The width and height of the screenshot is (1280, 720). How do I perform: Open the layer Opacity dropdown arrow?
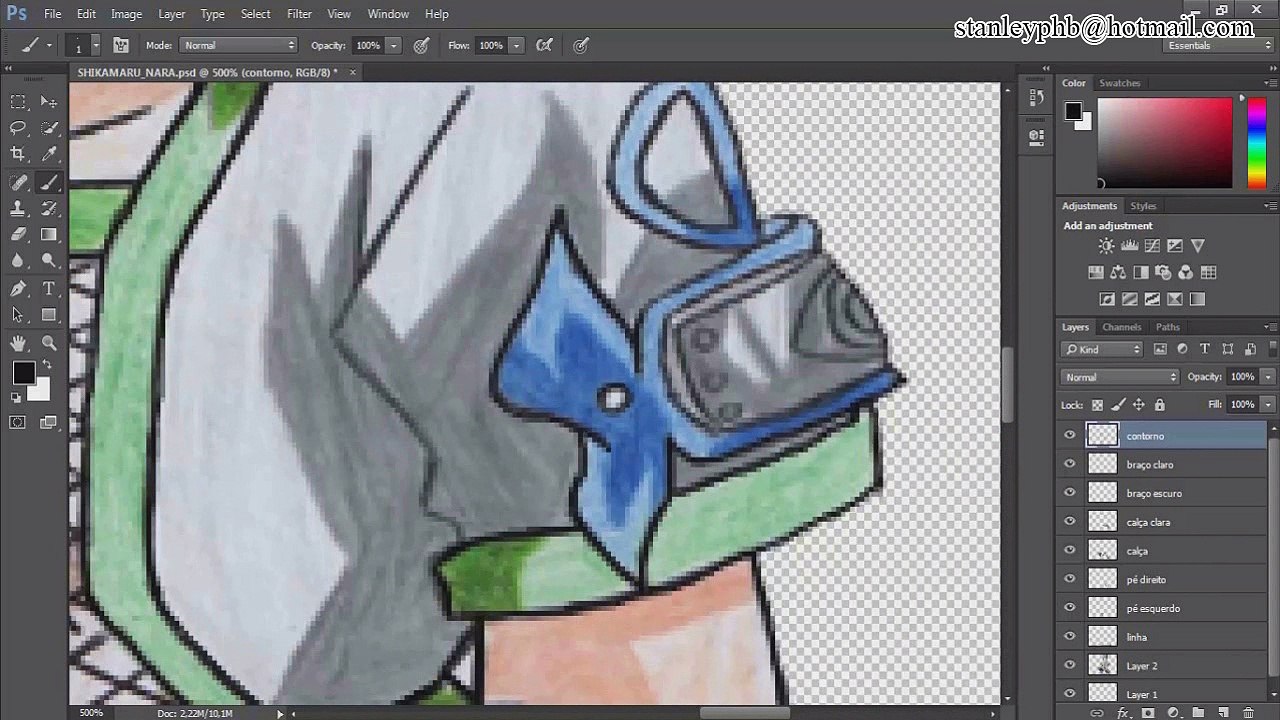1268,377
